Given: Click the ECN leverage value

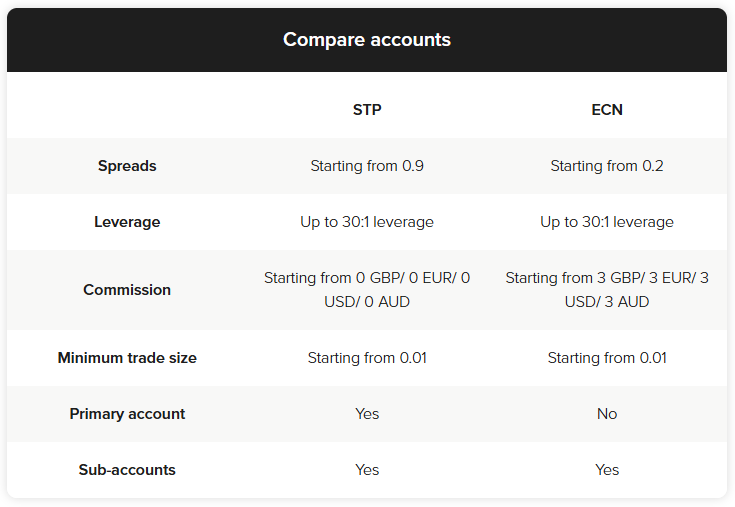Looking at the screenshot, I should [x=607, y=222].
